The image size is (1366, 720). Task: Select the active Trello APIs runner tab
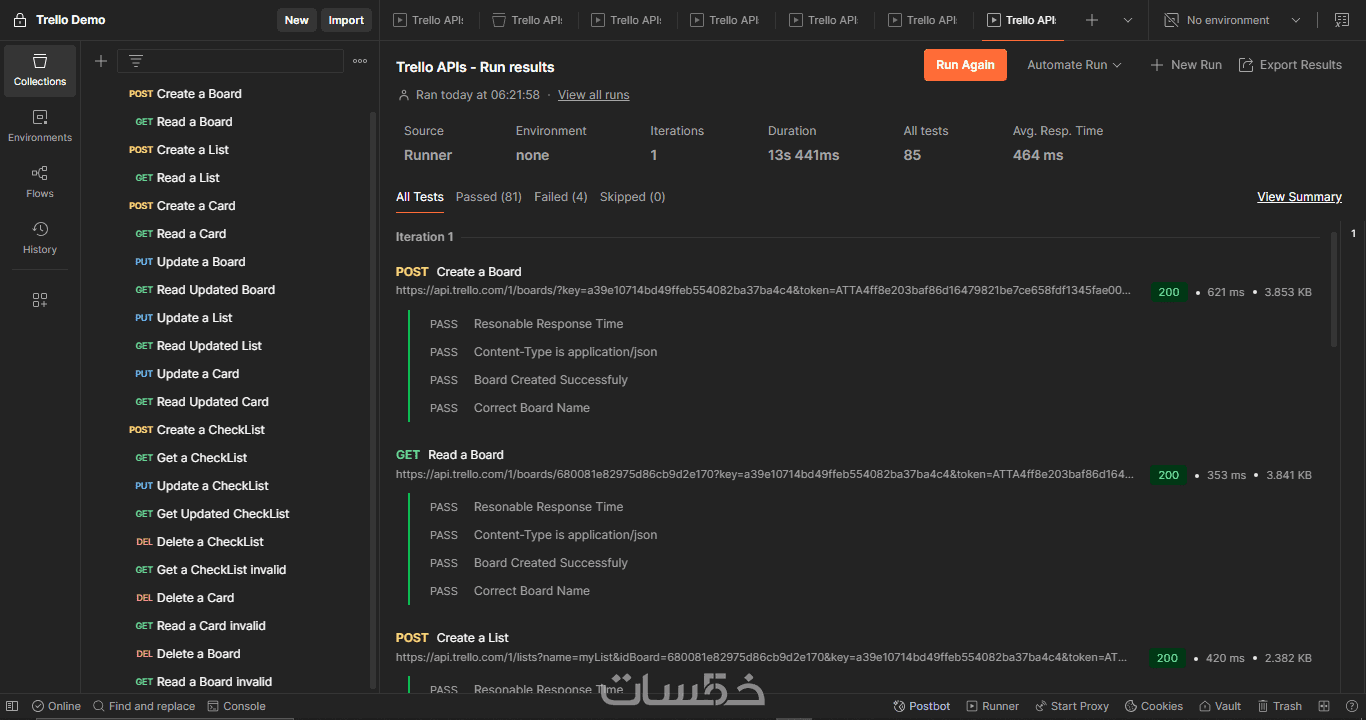pyautogui.click(x=1022, y=20)
